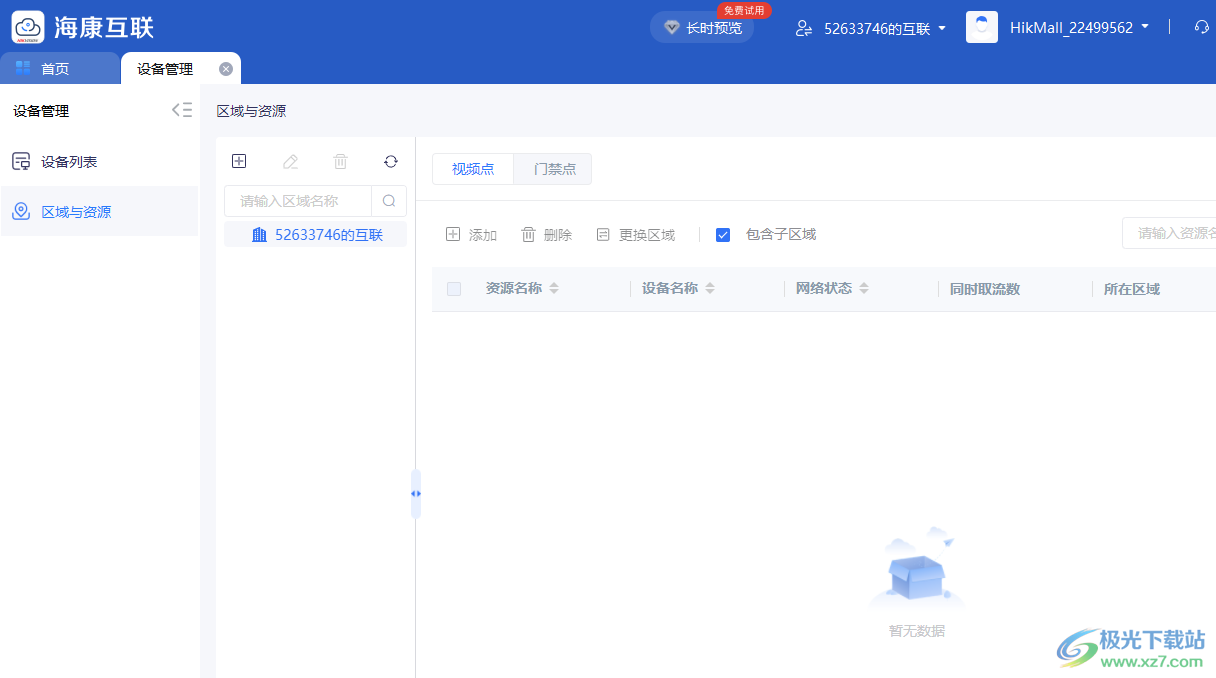Viewport: 1216px width, 678px height.
Task: Select the edit region pencil icon
Action: [x=290, y=161]
